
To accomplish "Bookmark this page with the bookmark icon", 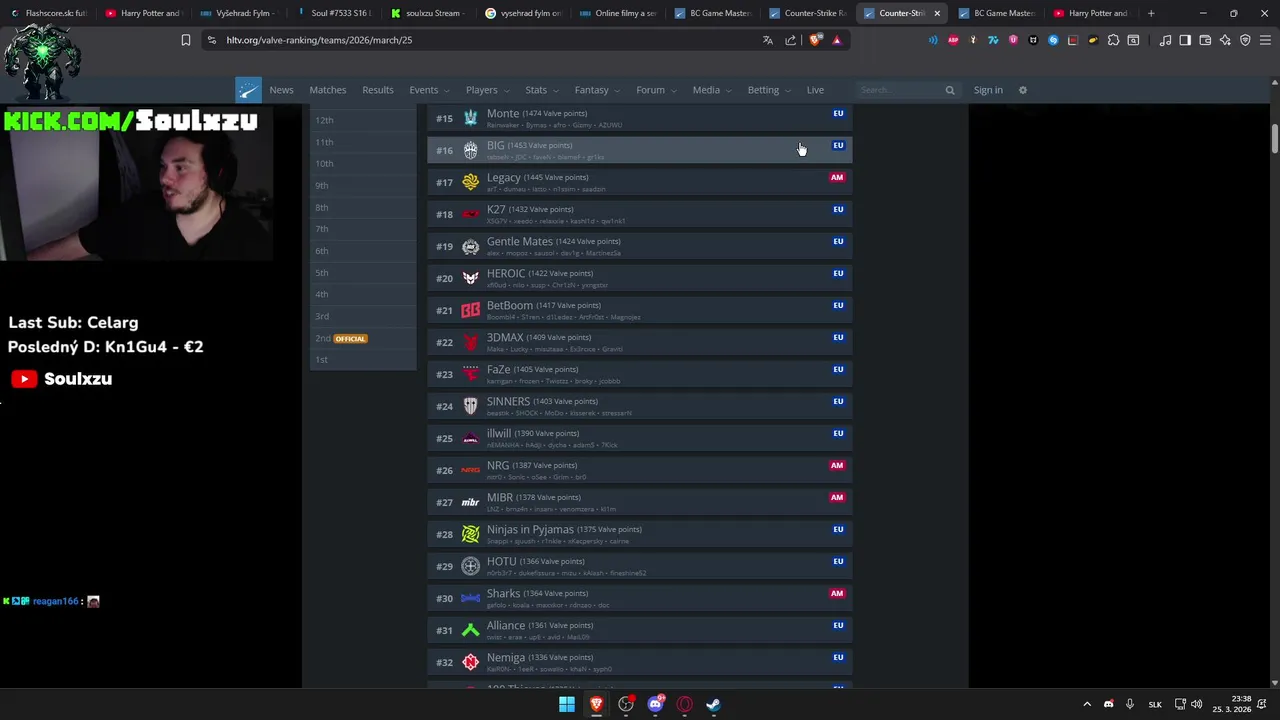I will [185, 40].
